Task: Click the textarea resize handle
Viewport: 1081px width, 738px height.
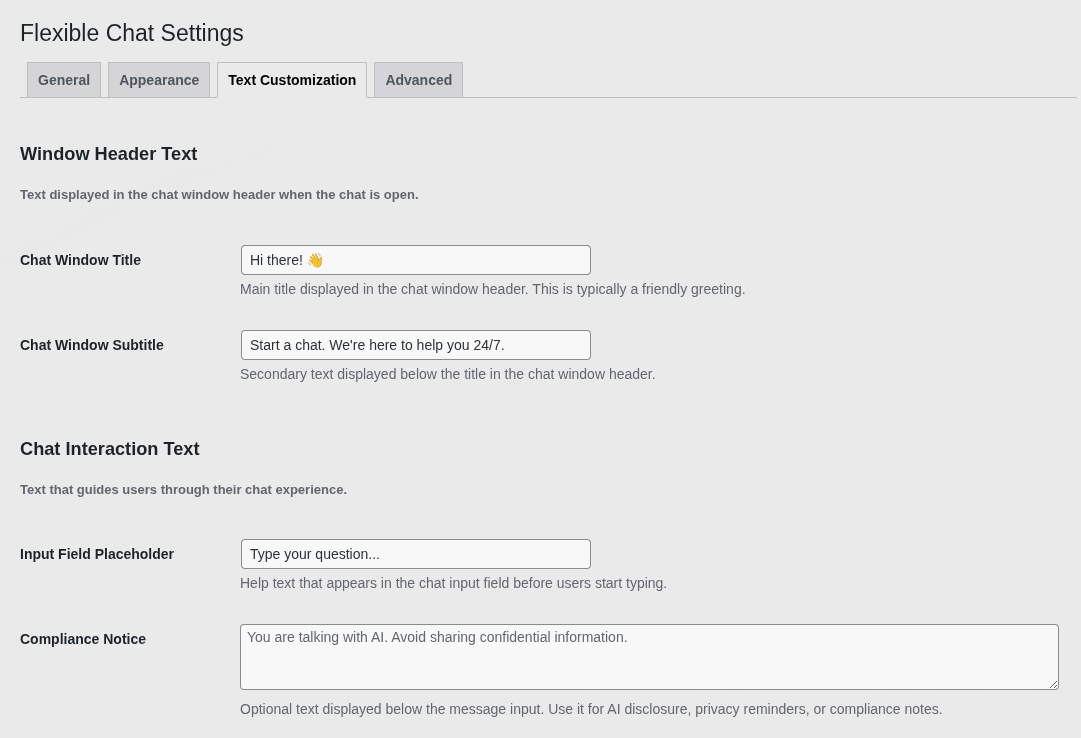Action: pyautogui.click(x=1052, y=683)
